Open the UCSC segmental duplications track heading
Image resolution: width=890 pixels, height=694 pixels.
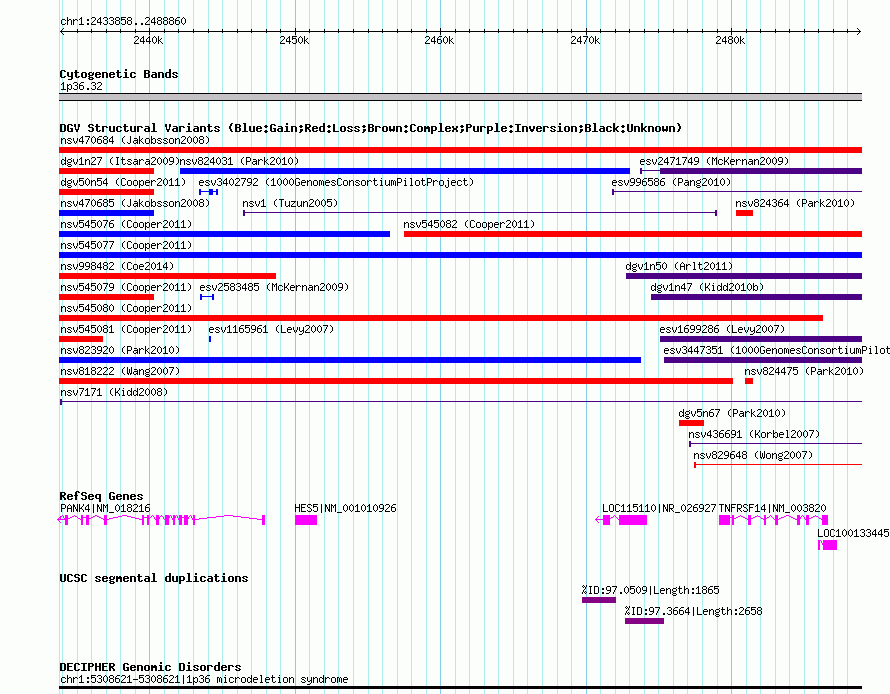tap(154, 578)
